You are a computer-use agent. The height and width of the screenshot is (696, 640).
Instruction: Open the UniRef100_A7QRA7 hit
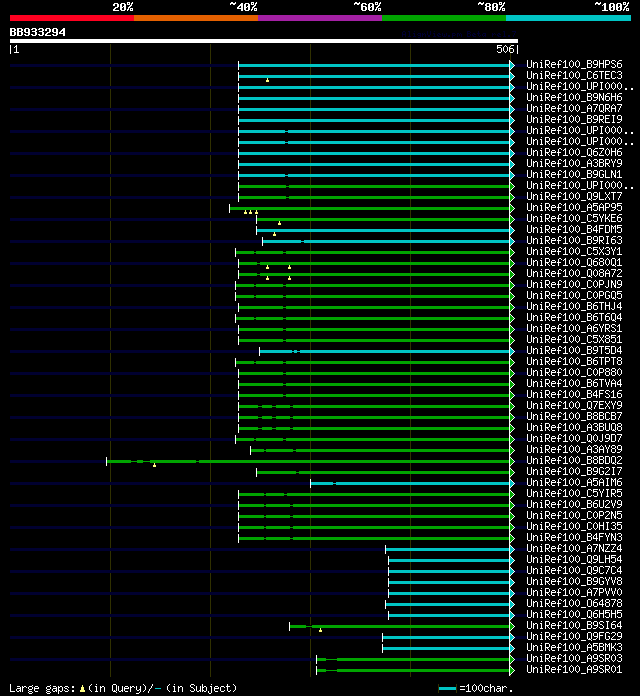tap(574, 108)
